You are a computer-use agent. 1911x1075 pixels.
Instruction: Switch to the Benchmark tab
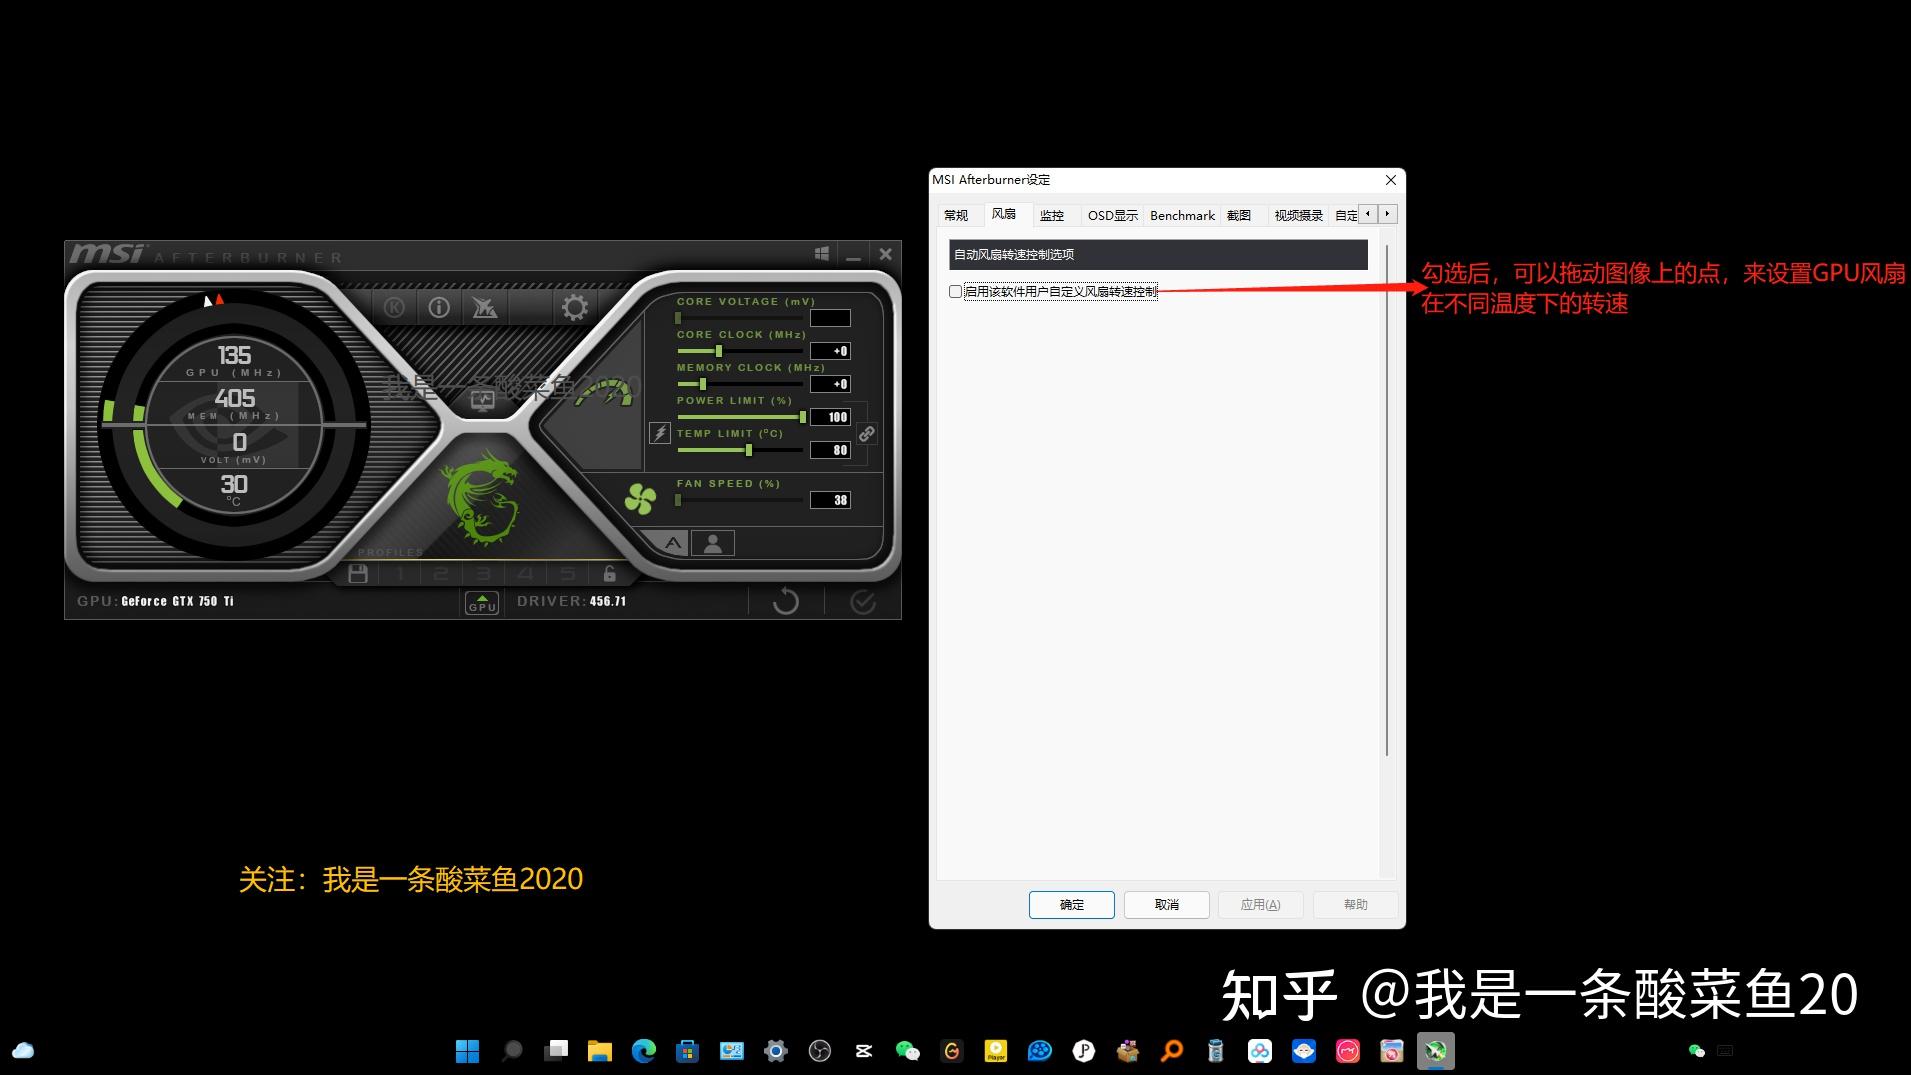(x=1181, y=215)
